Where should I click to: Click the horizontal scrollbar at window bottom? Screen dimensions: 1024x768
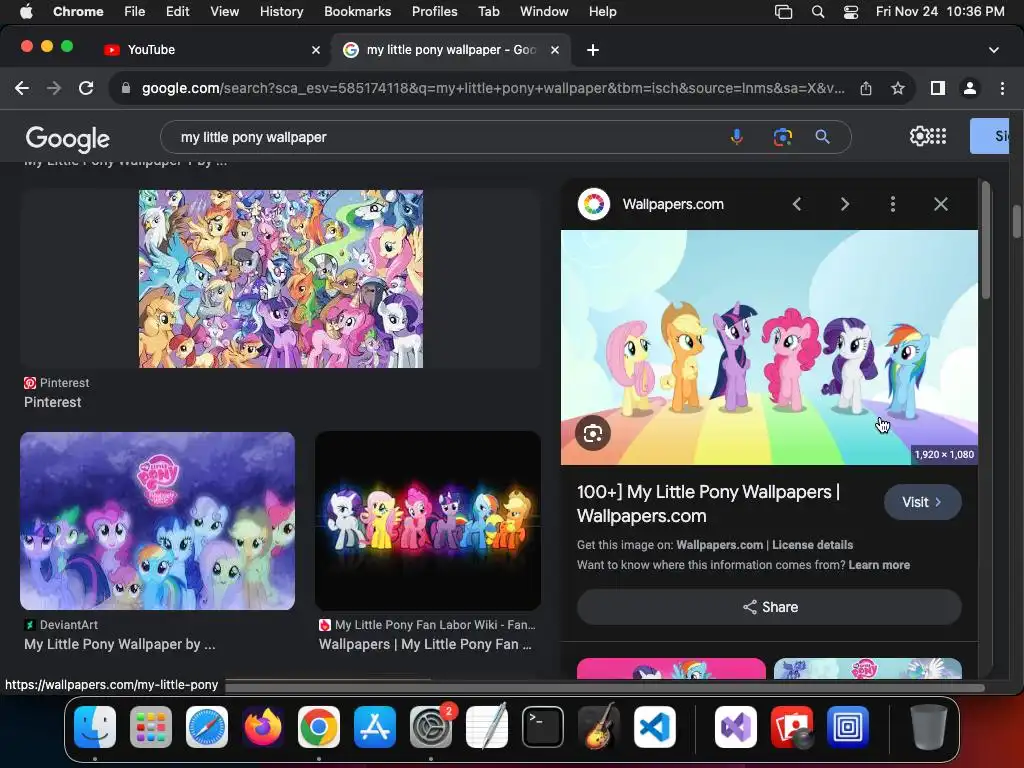tap(605, 688)
